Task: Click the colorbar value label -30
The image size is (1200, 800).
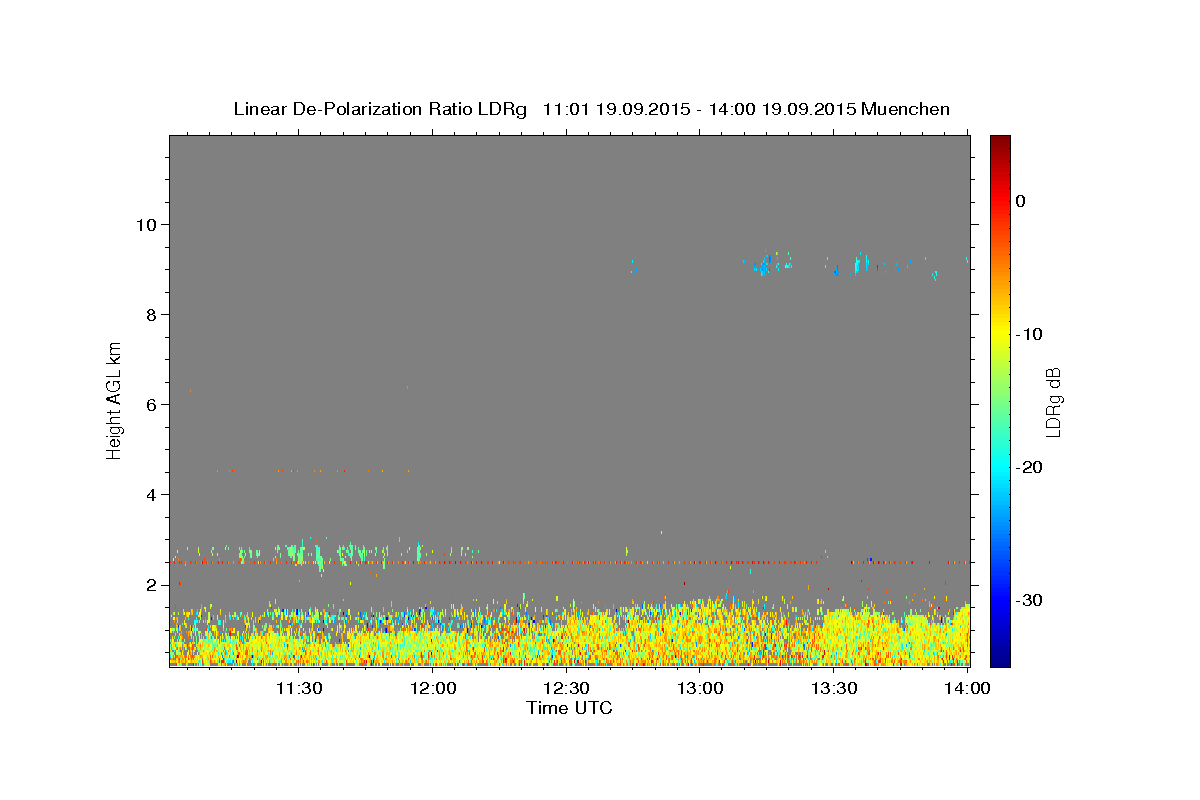Action: coord(1029,600)
